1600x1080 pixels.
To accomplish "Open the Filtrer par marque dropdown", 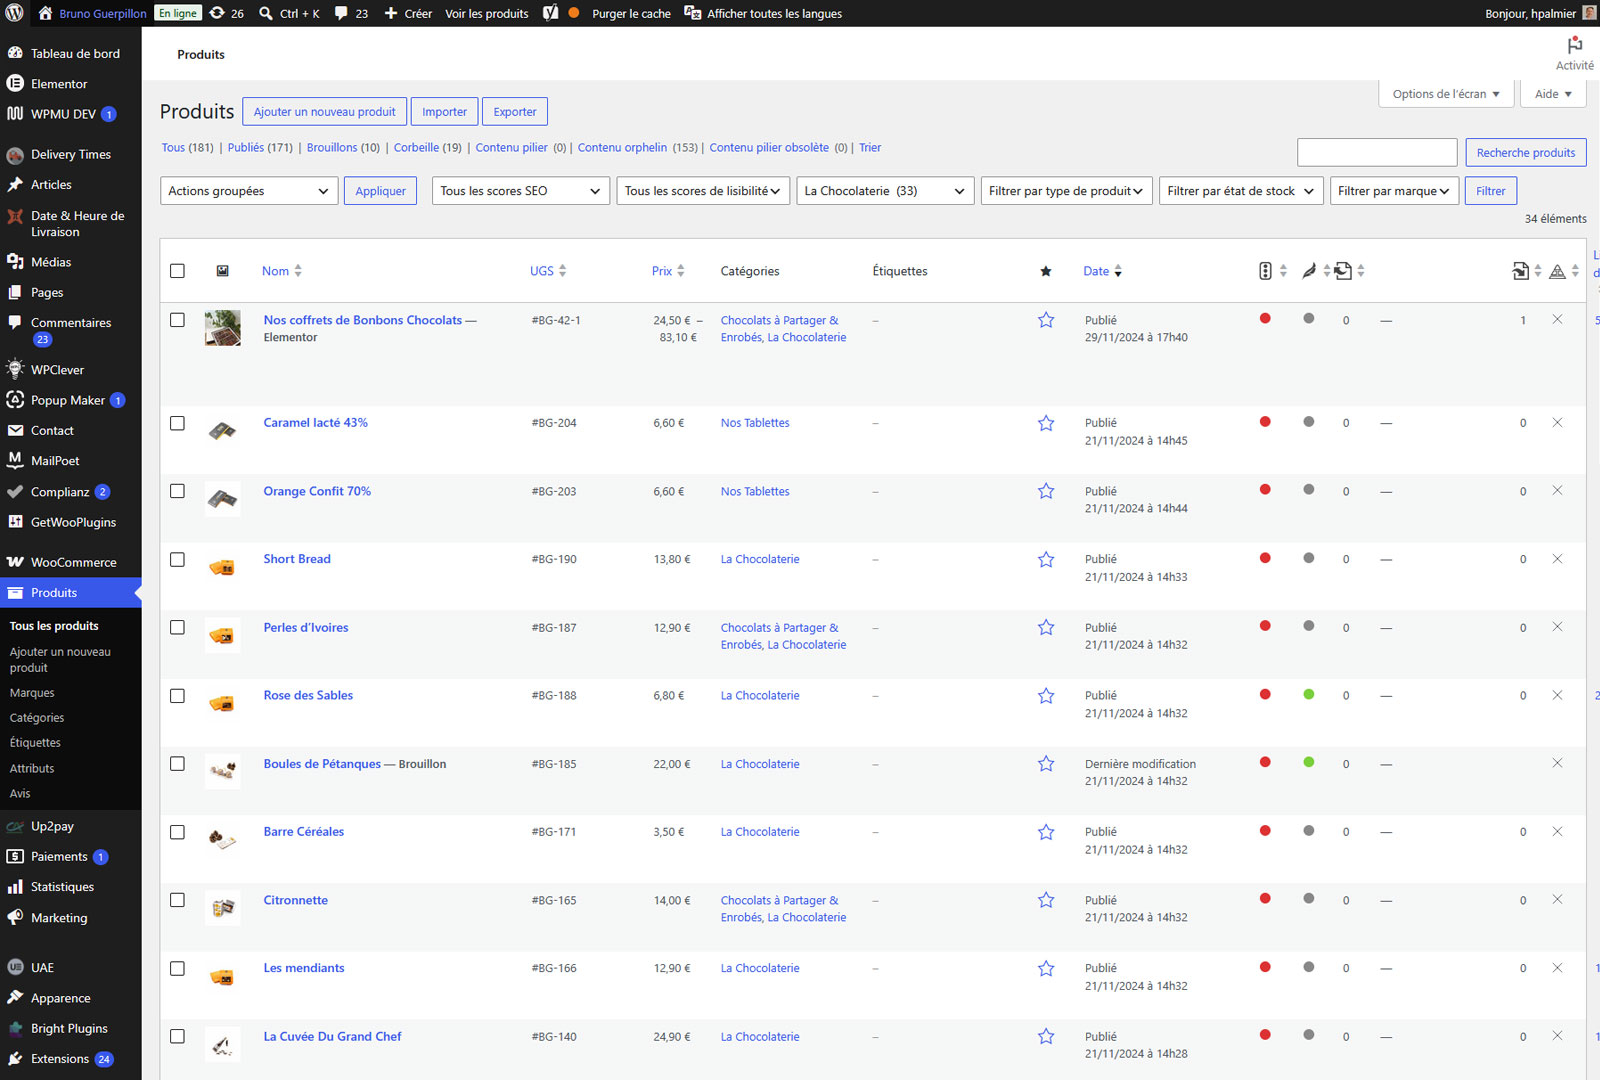I will tap(1394, 191).
